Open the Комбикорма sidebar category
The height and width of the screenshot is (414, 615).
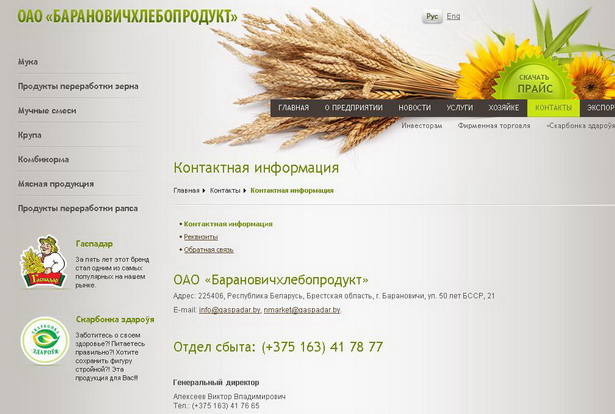pyautogui.click(x=42, y=159)
